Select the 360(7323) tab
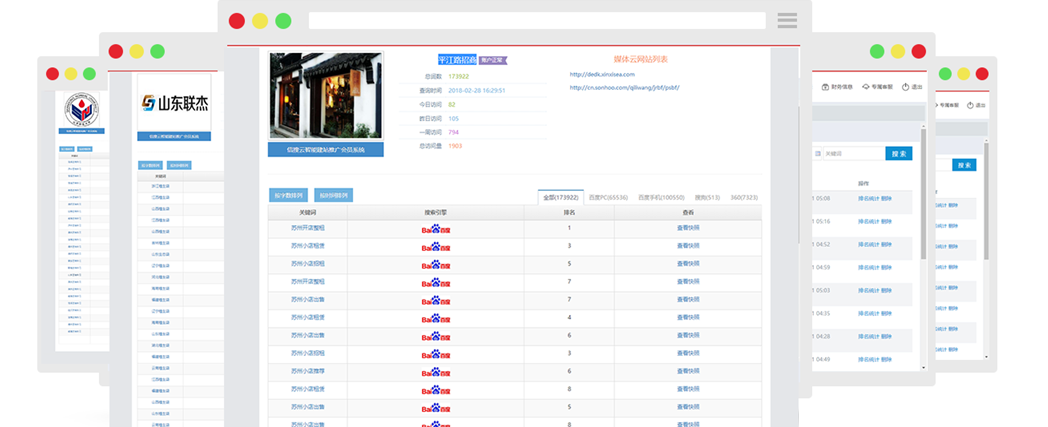 pyautogui.click(x=744, y=198)
